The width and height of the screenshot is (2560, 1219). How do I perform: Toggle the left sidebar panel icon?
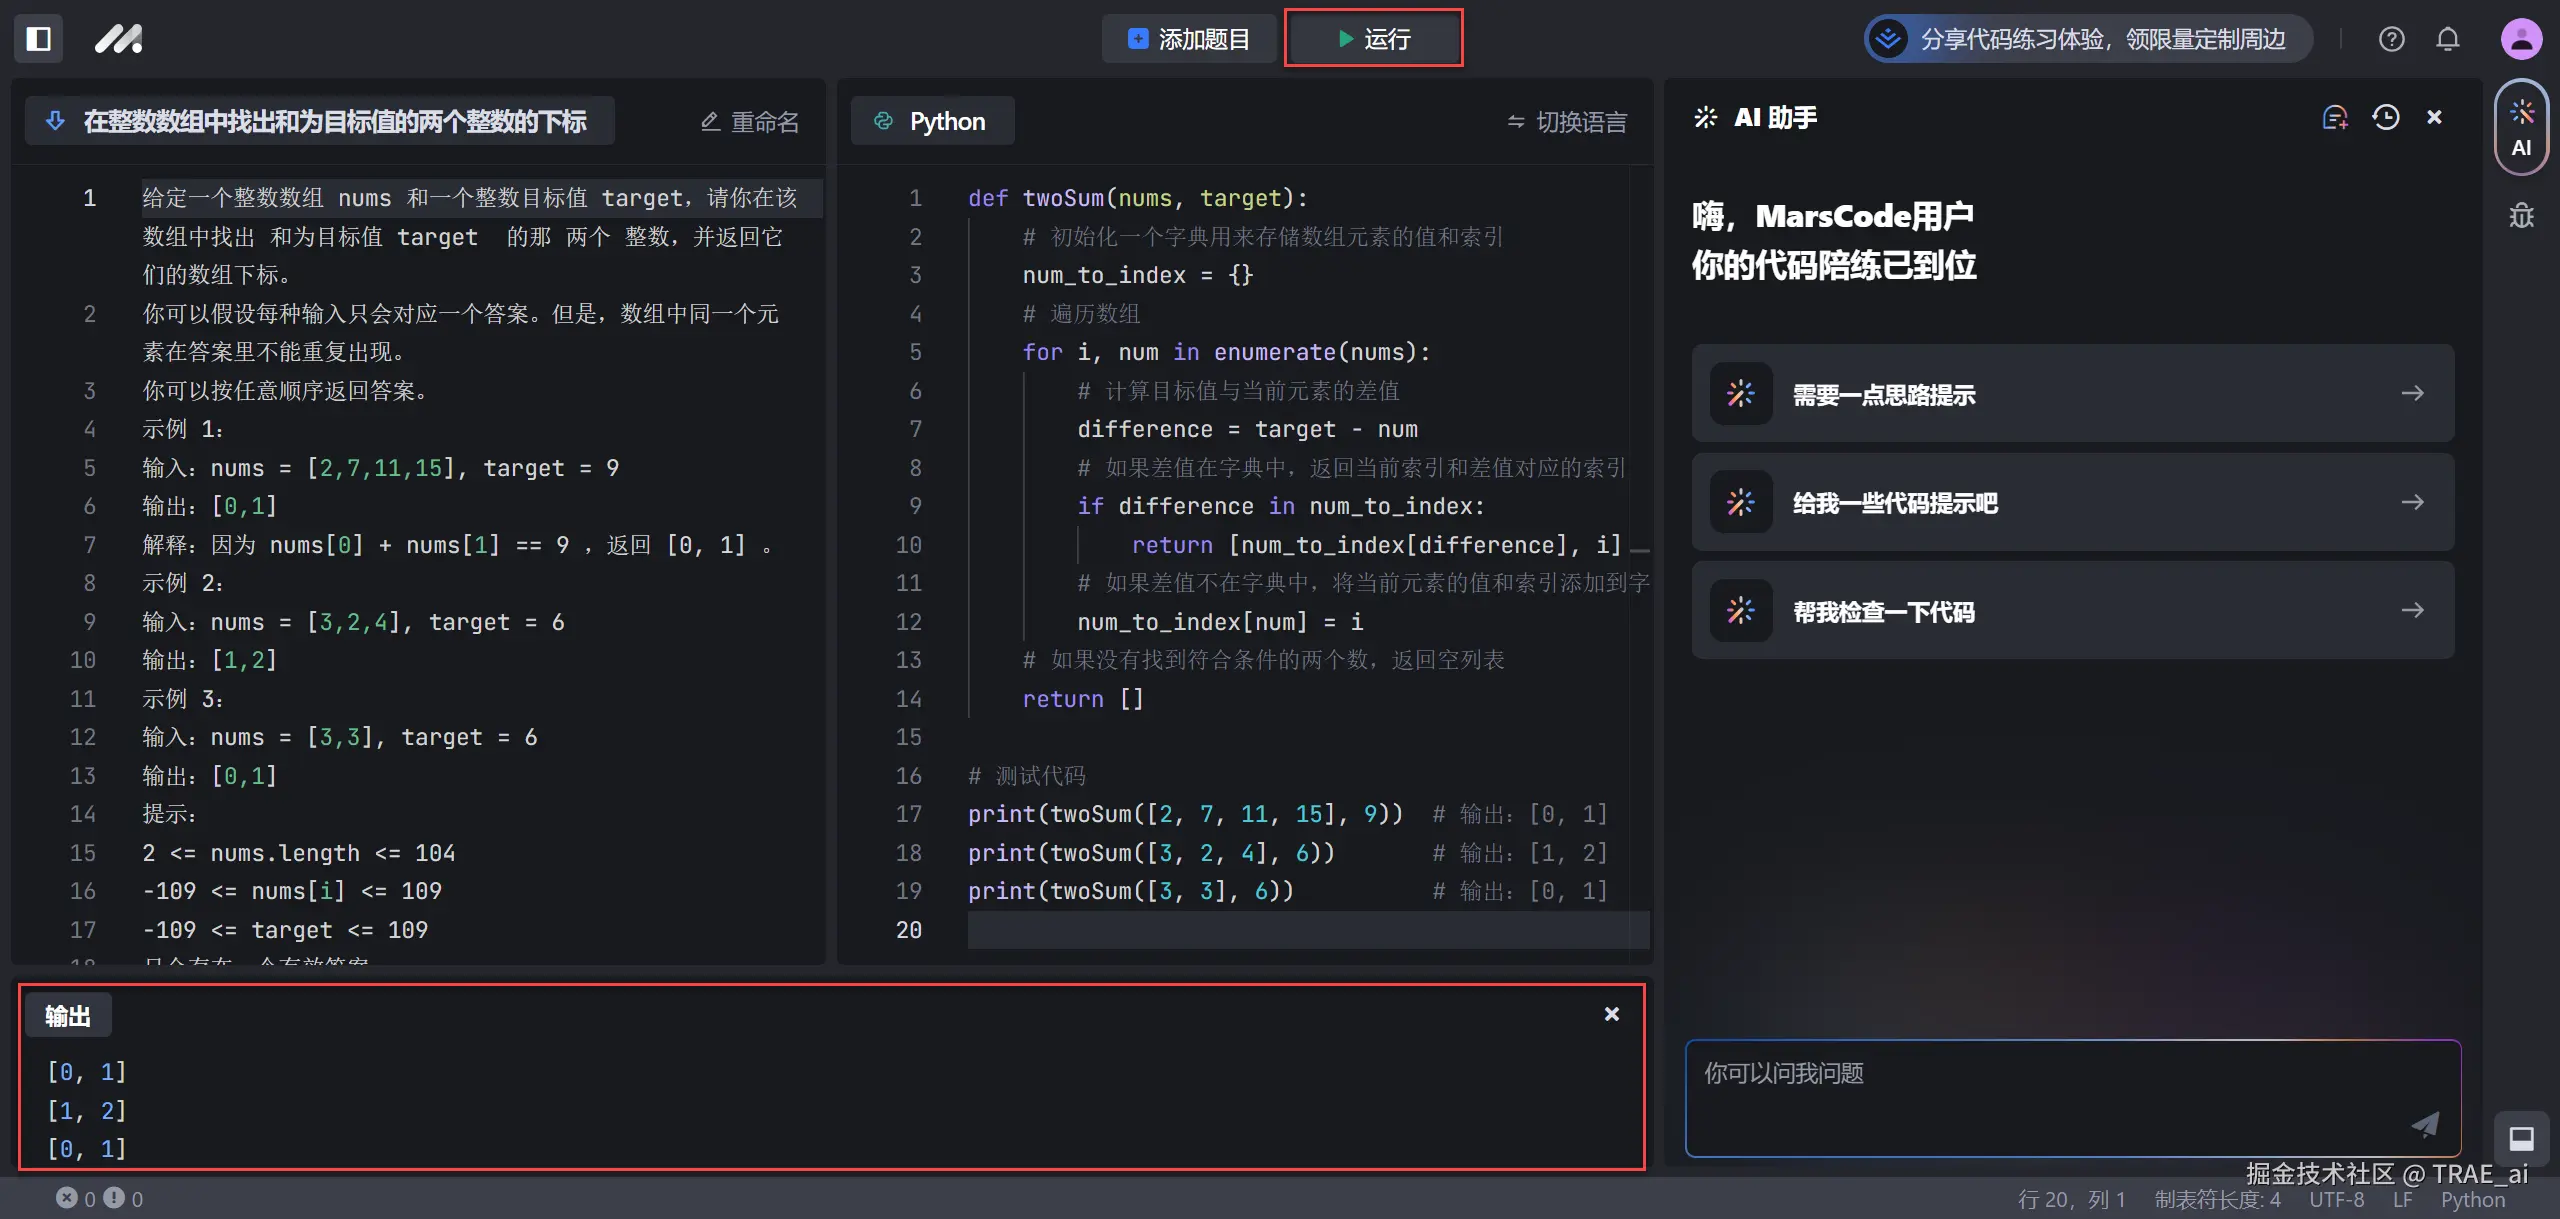[x=39, y=39]
